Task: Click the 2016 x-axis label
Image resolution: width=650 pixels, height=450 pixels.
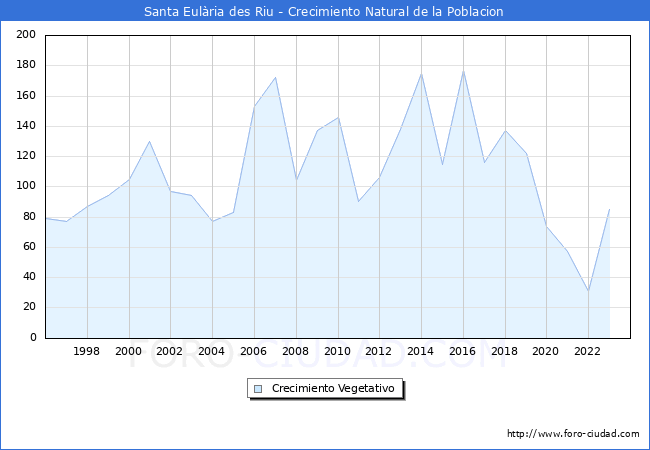Action: pos(462,351)
